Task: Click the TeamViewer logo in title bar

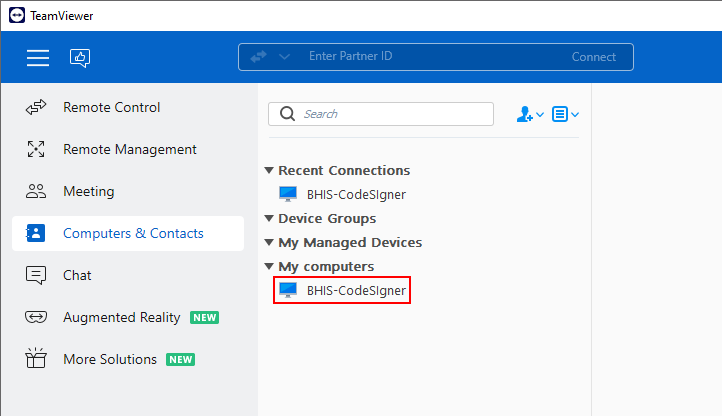Action: coord(15,15)
